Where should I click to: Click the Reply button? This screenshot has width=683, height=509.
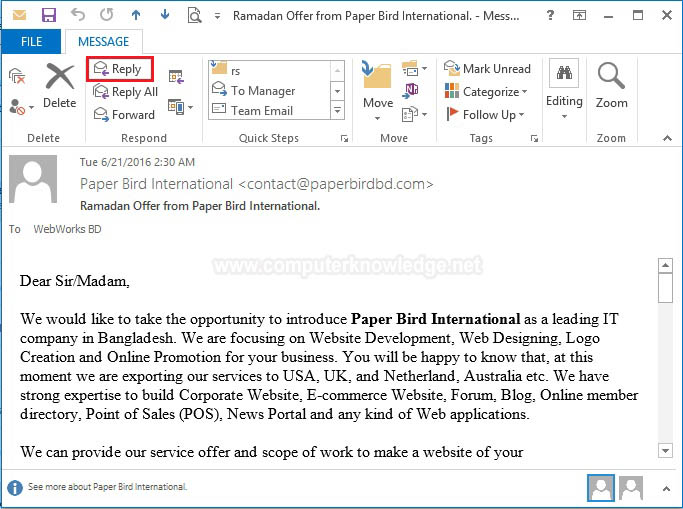[x=119, y=69]
